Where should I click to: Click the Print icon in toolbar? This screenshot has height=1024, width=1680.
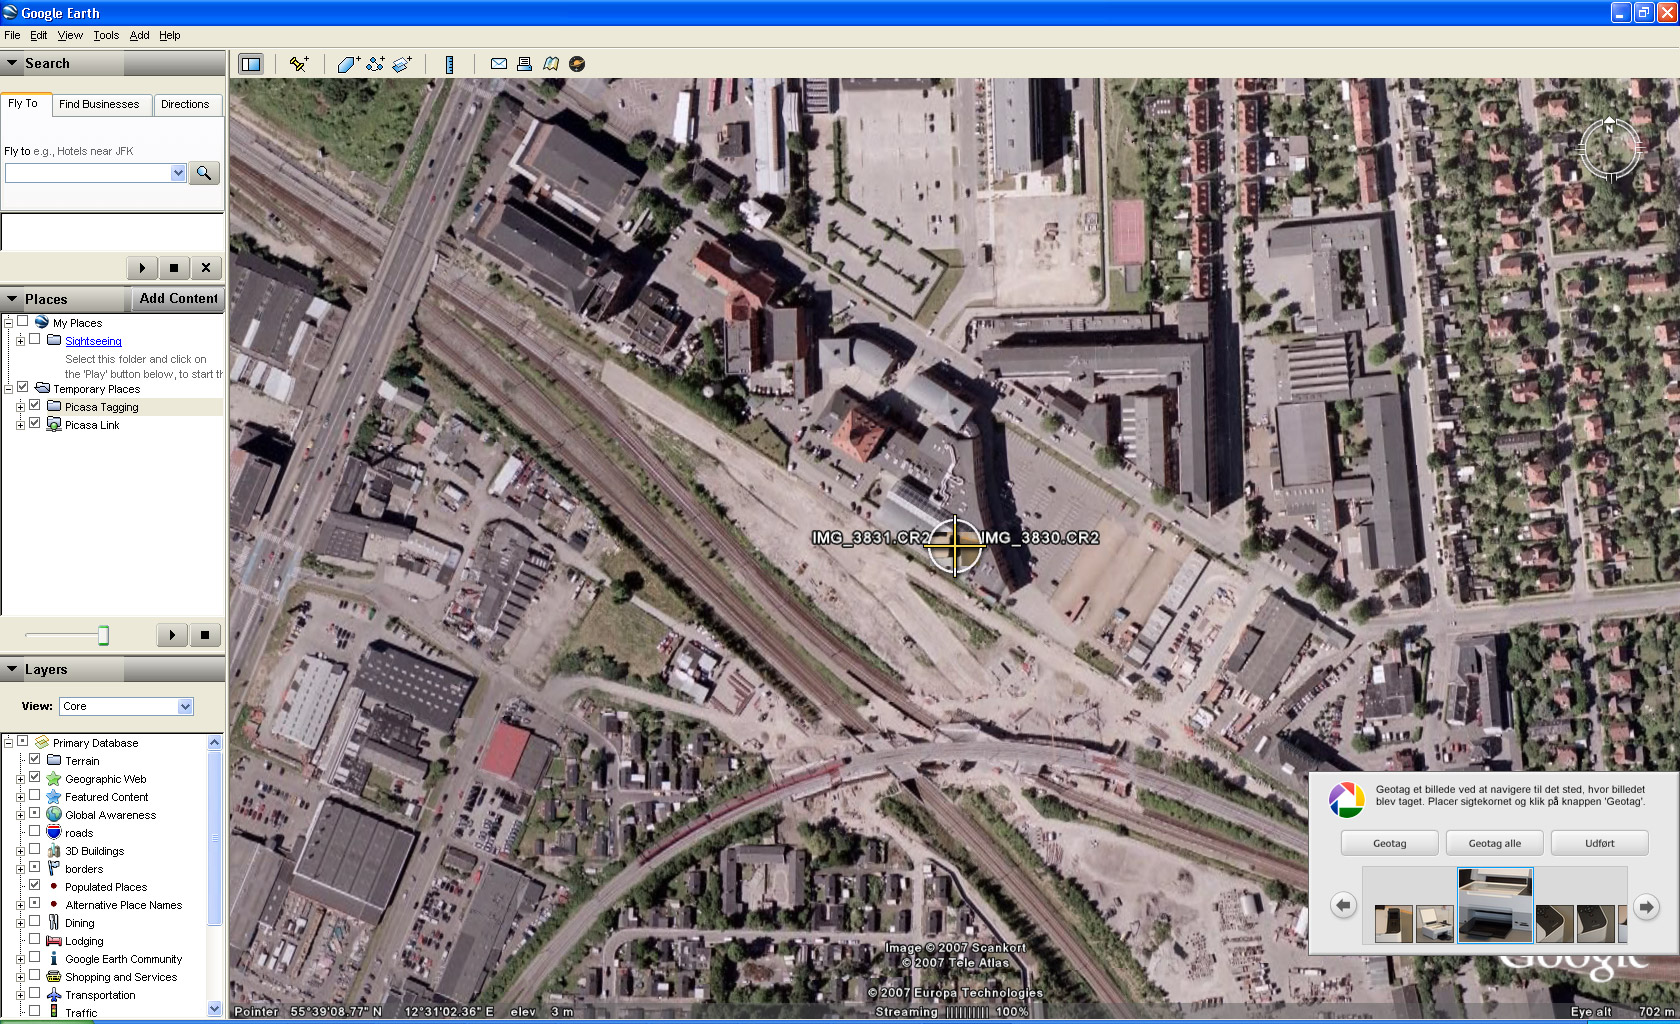[x=524, y=64]
